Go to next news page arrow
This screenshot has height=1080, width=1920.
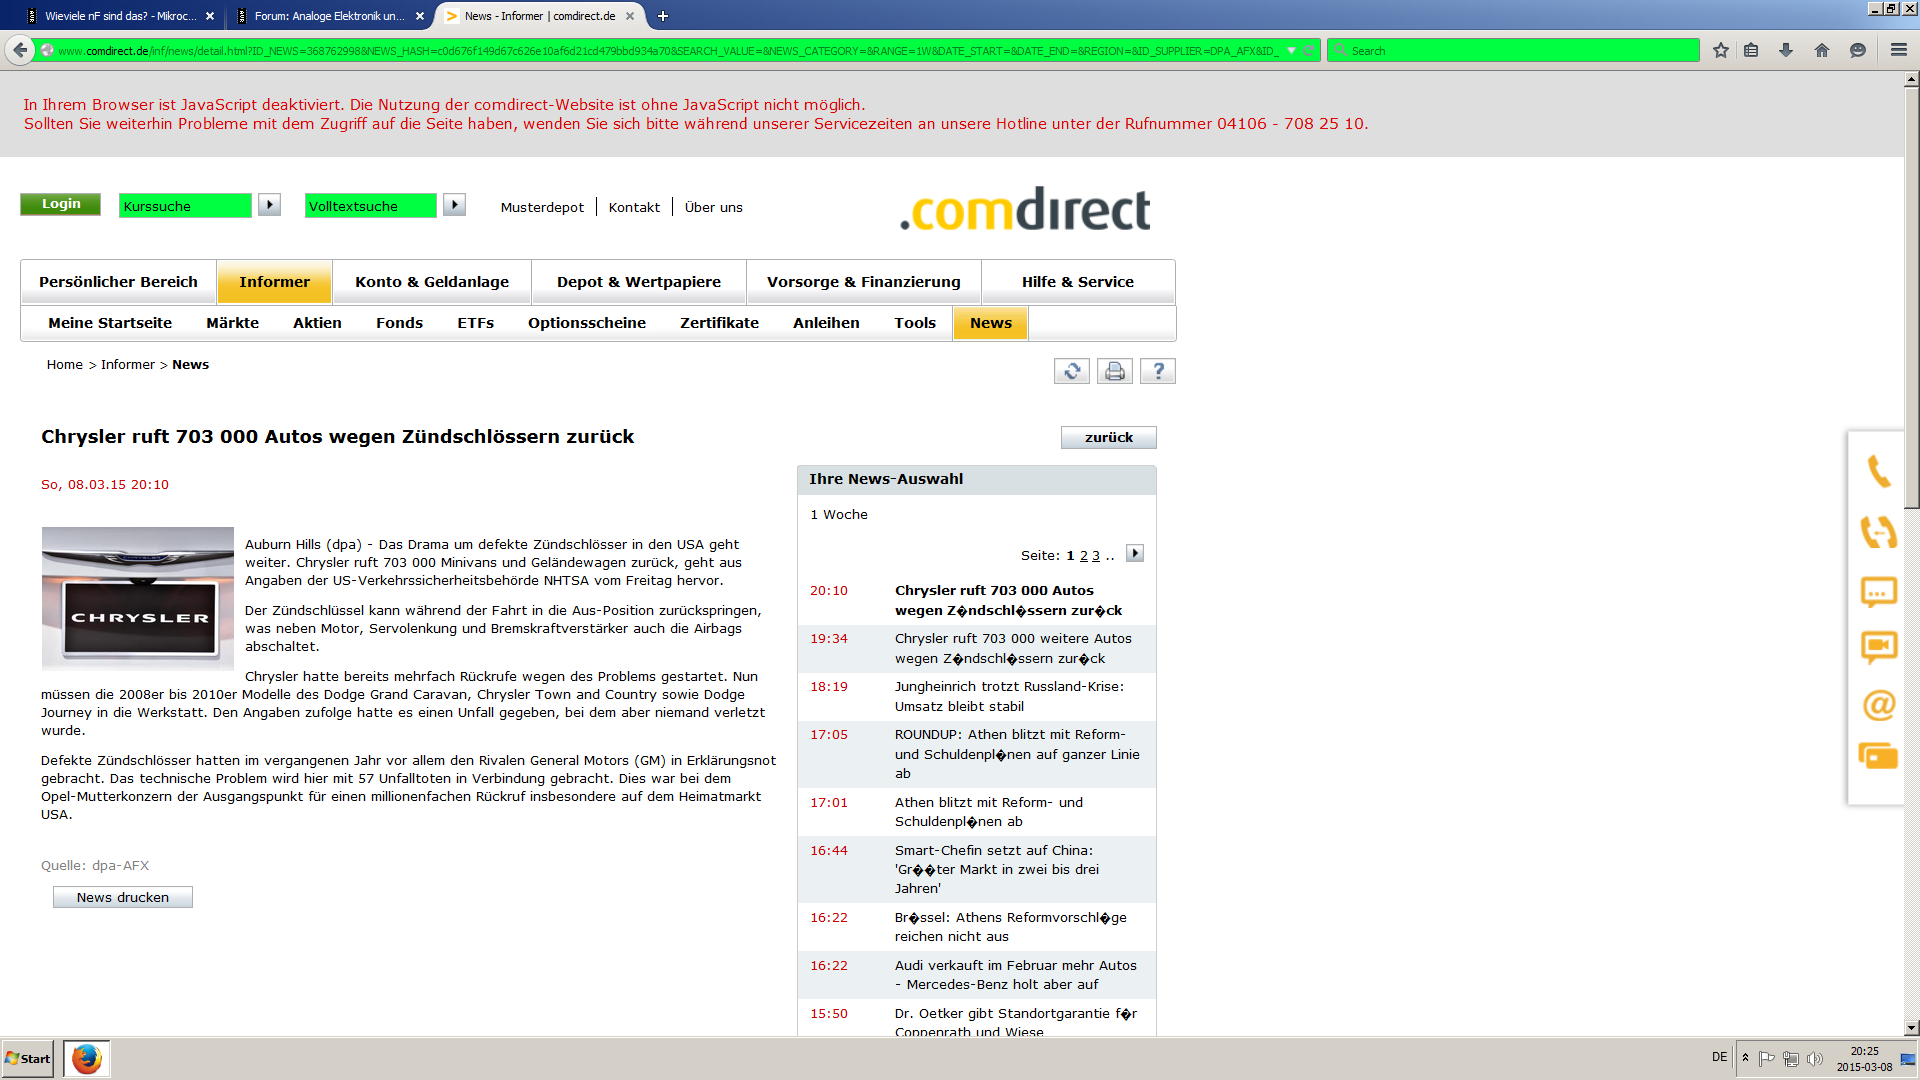tap(1135, 554)
